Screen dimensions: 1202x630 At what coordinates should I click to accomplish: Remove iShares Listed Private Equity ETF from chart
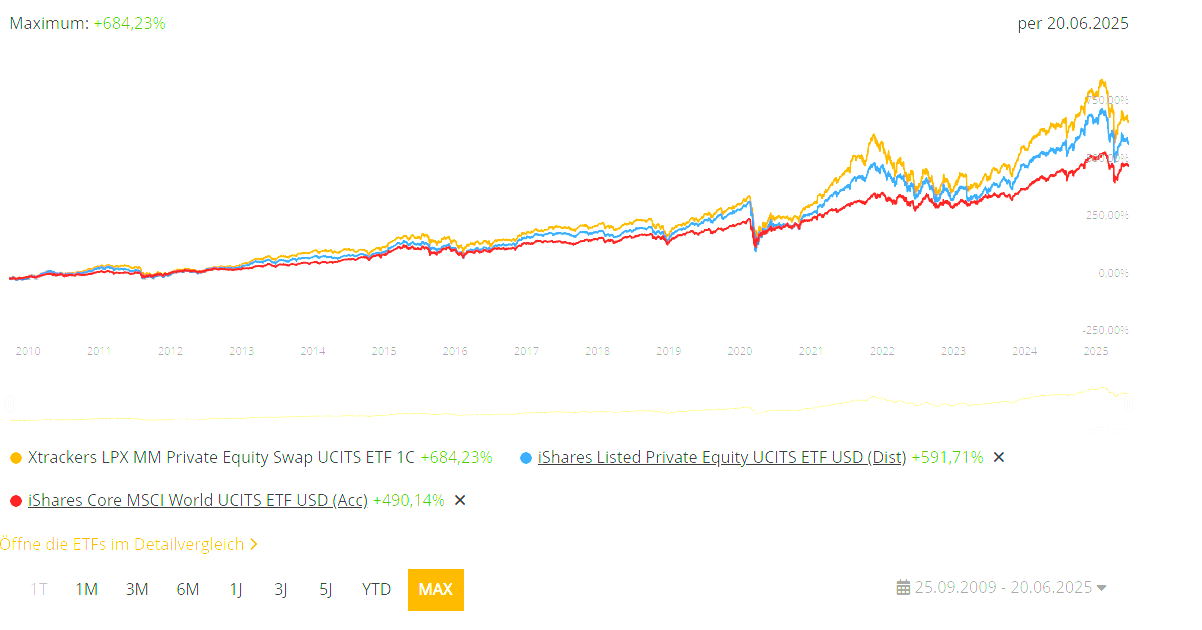[998, 457]
